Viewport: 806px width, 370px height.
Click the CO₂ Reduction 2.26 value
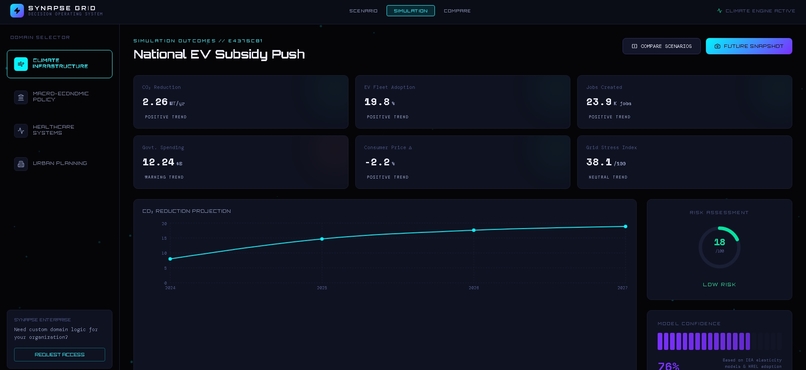point(155,102)
